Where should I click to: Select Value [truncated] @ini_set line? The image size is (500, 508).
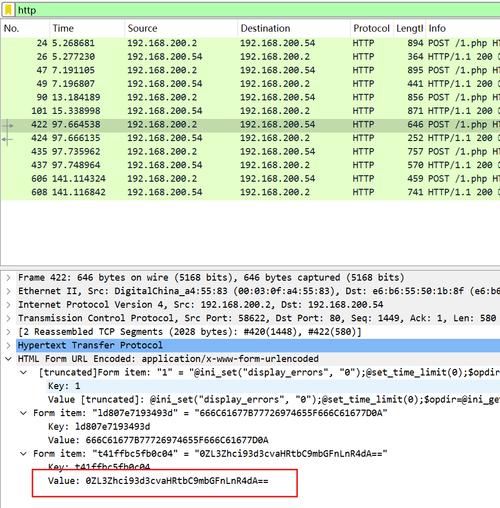pyautogui.click(x=273, y=400)
